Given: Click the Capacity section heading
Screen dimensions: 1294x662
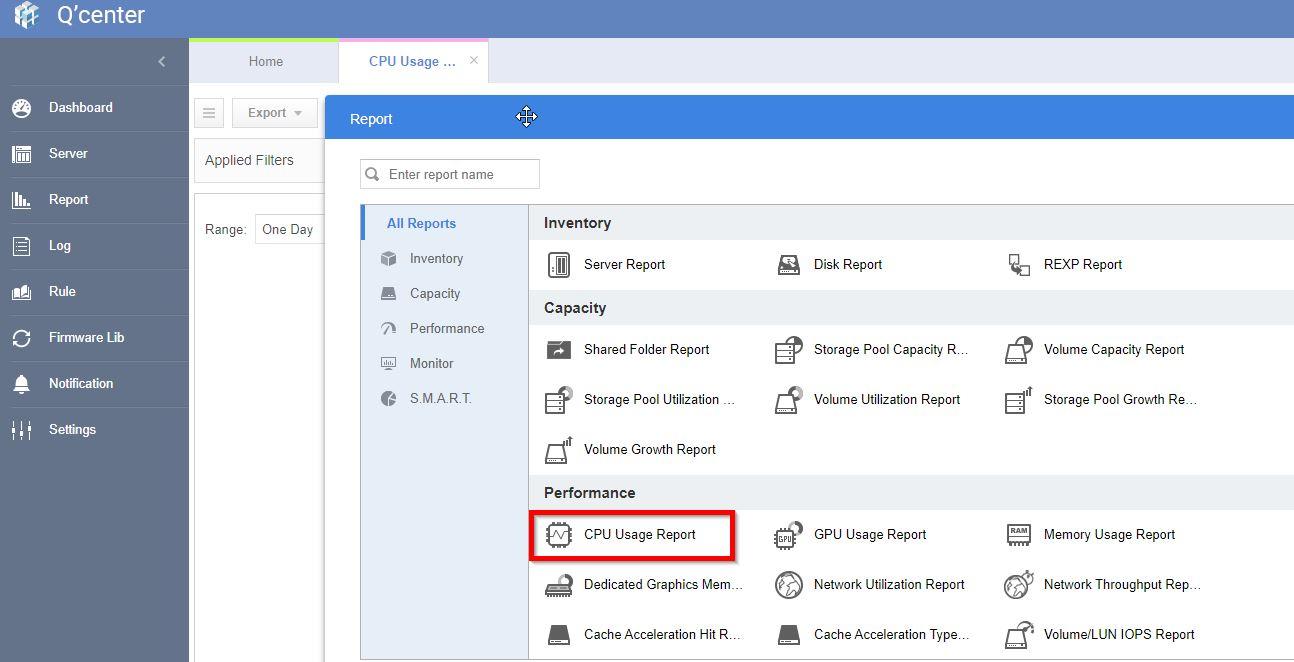Looking at the screenshot, I should (575, 308).
